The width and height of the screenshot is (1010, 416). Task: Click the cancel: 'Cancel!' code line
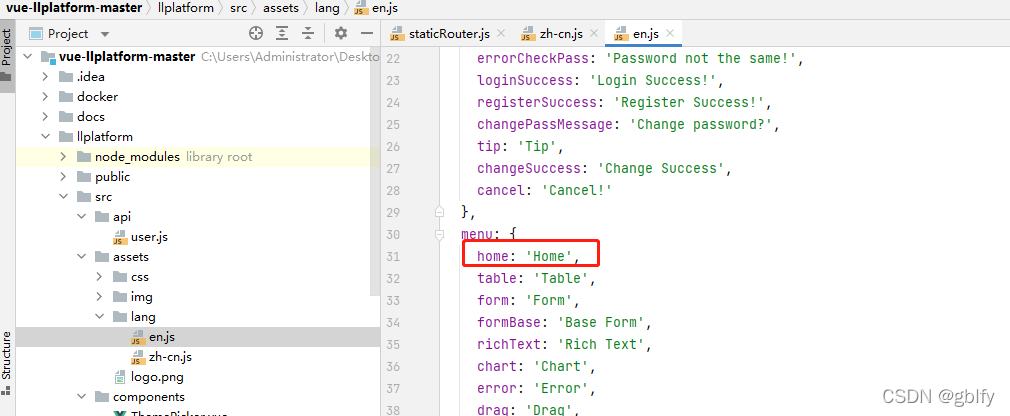pyautogui.click(x=544, y=190)
